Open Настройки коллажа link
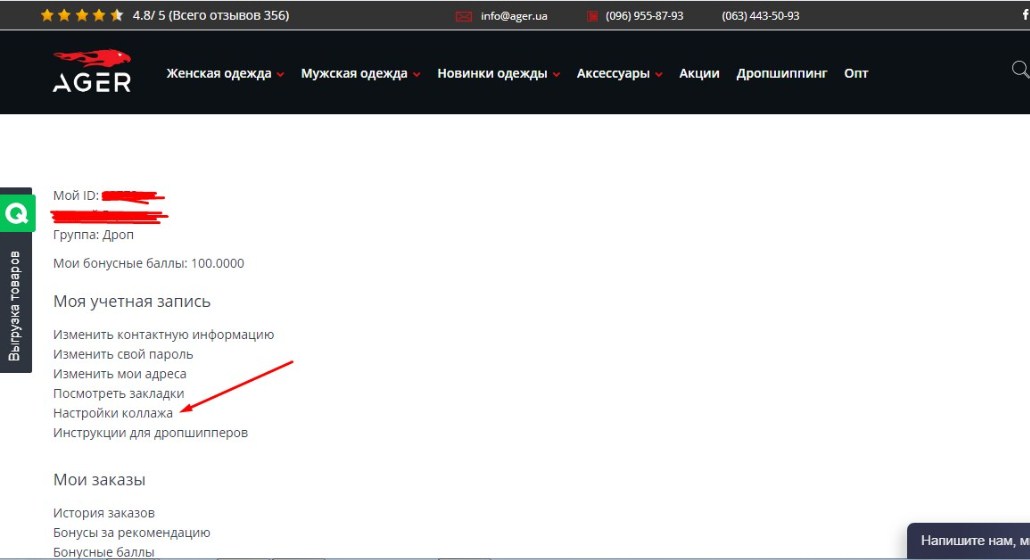Screen dimensions: 1030x560 [113, 413]
